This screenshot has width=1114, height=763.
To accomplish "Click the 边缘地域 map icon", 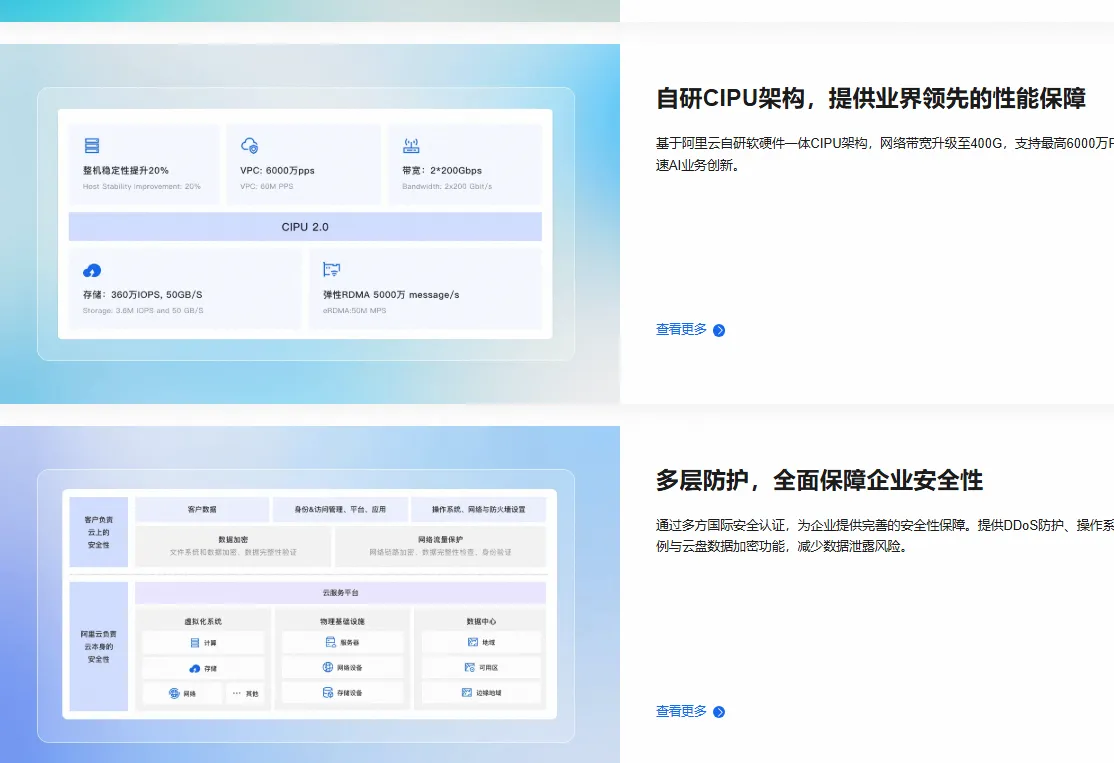I will point(467,693).
